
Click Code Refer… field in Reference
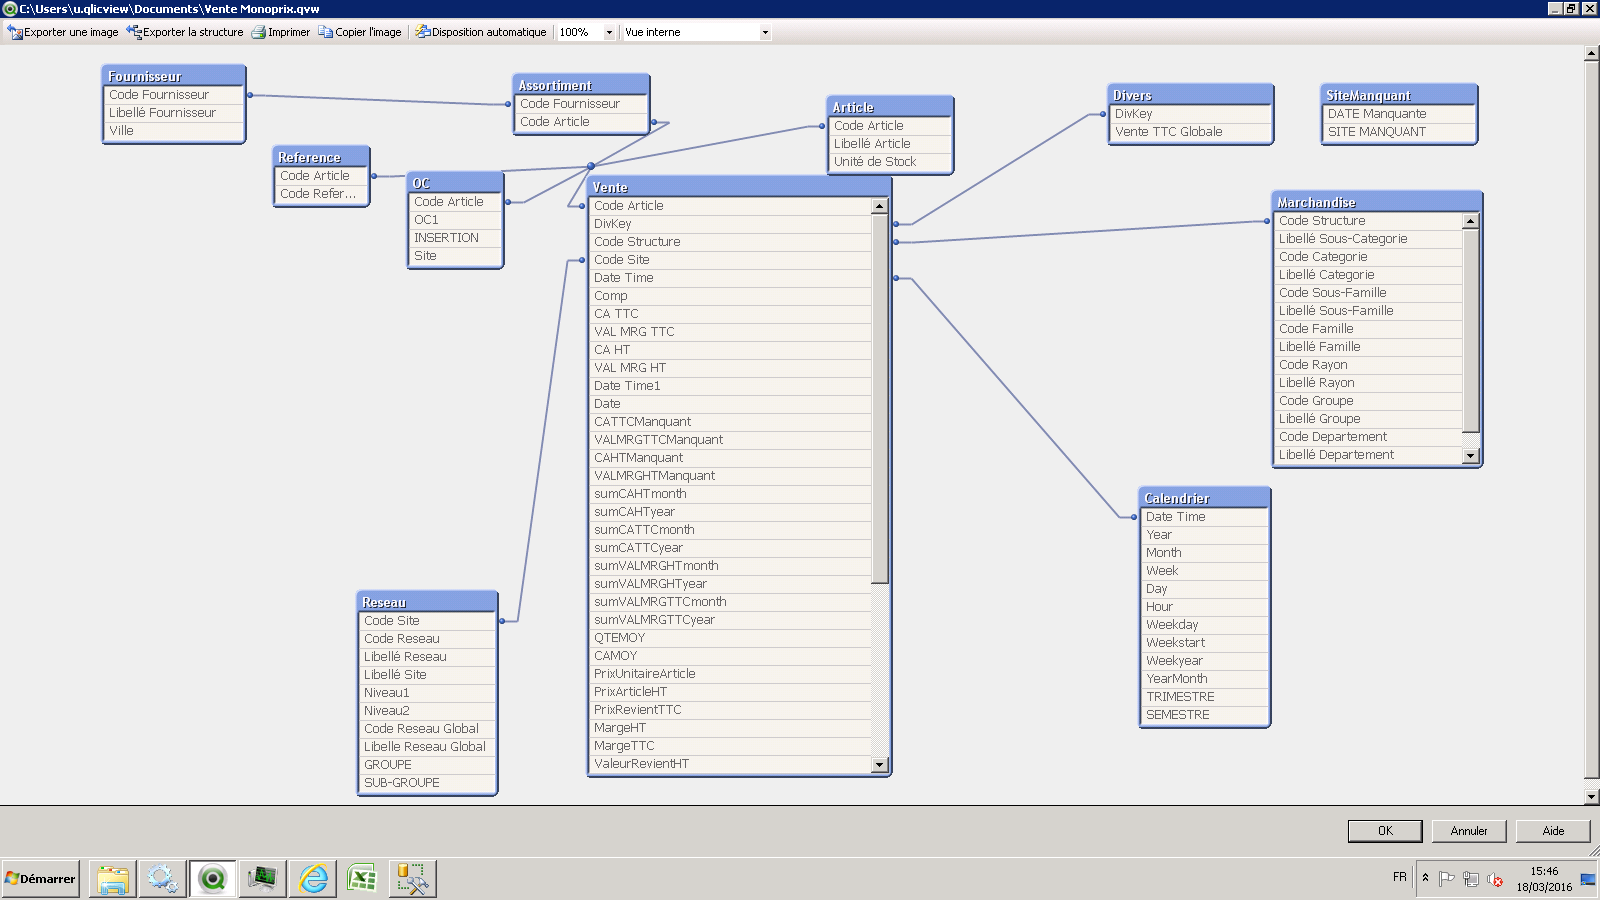coord(321,194)
